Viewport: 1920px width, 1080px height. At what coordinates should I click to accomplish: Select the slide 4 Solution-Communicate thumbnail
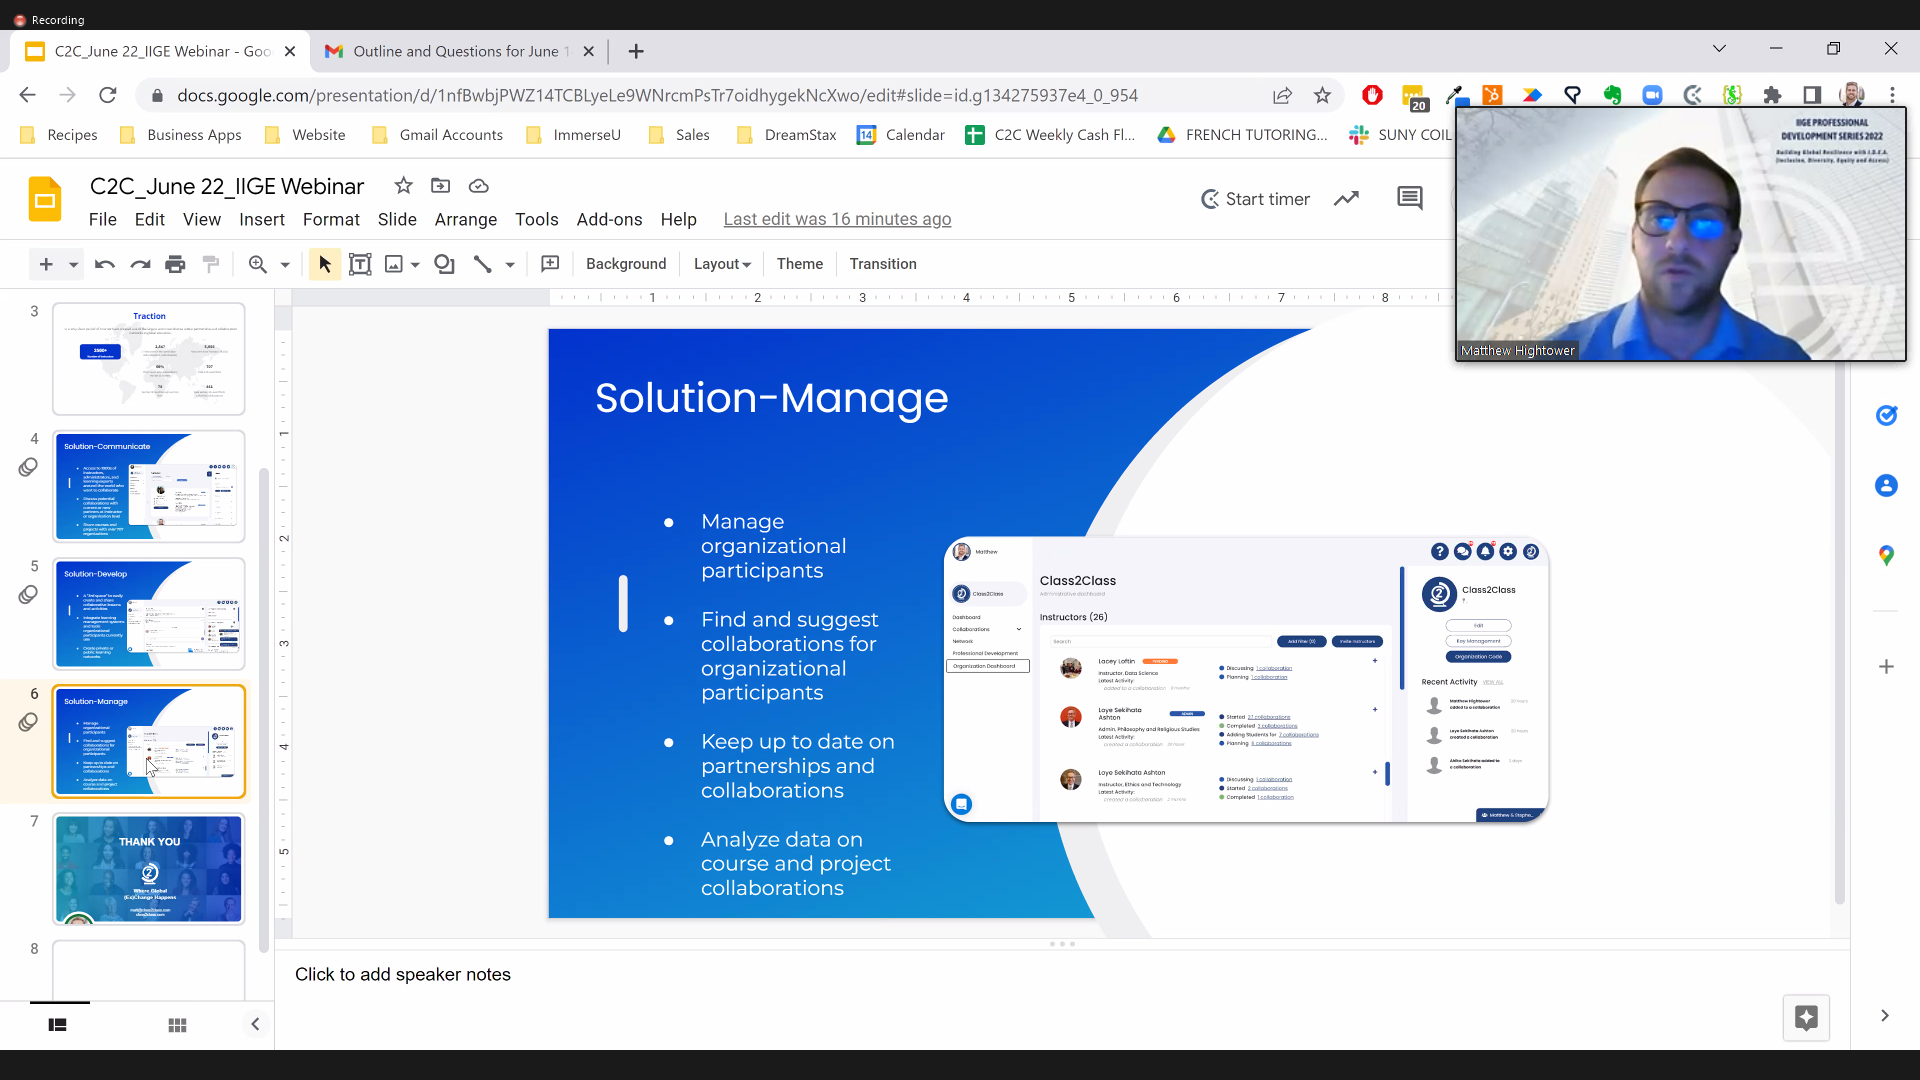point(149,486)
